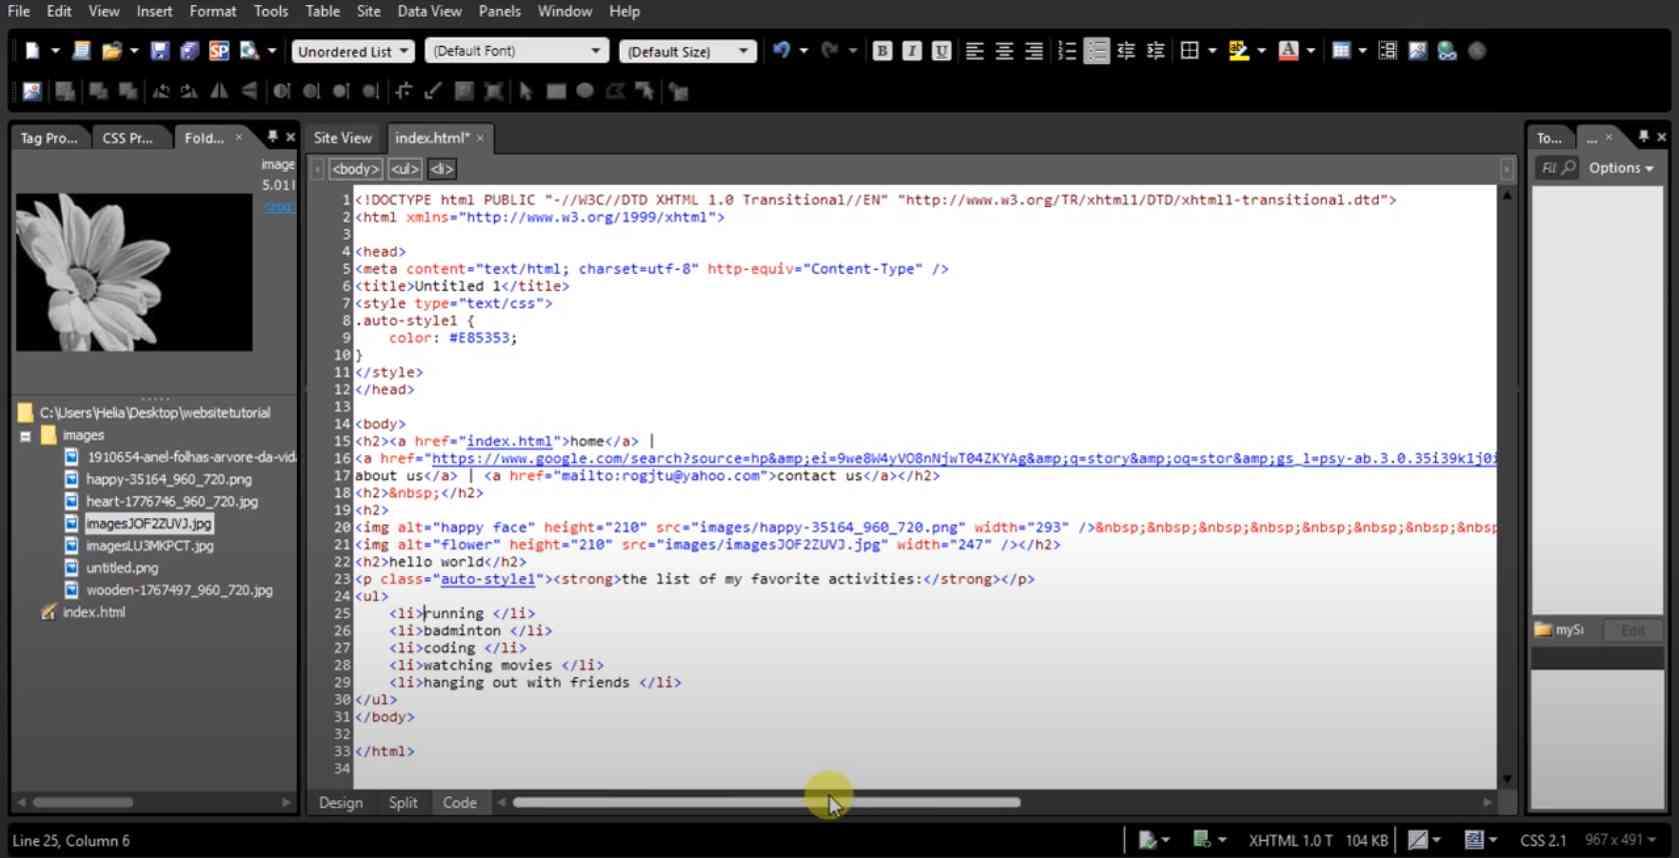
Task: Toggle Bold formatting
Action: (882, 51)
